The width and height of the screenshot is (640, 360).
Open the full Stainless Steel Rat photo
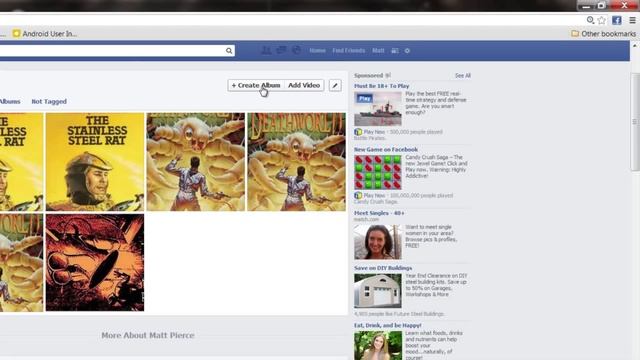coord(95,162)
